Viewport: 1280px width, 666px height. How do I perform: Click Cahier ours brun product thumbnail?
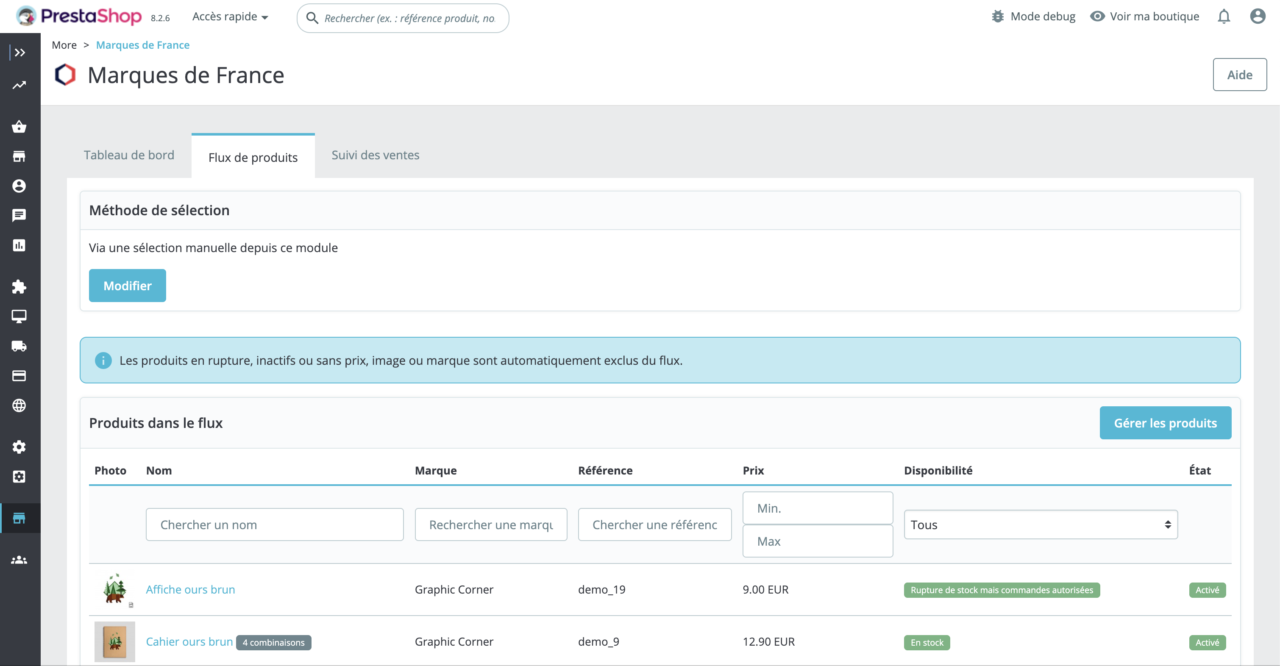pos(115,642)
